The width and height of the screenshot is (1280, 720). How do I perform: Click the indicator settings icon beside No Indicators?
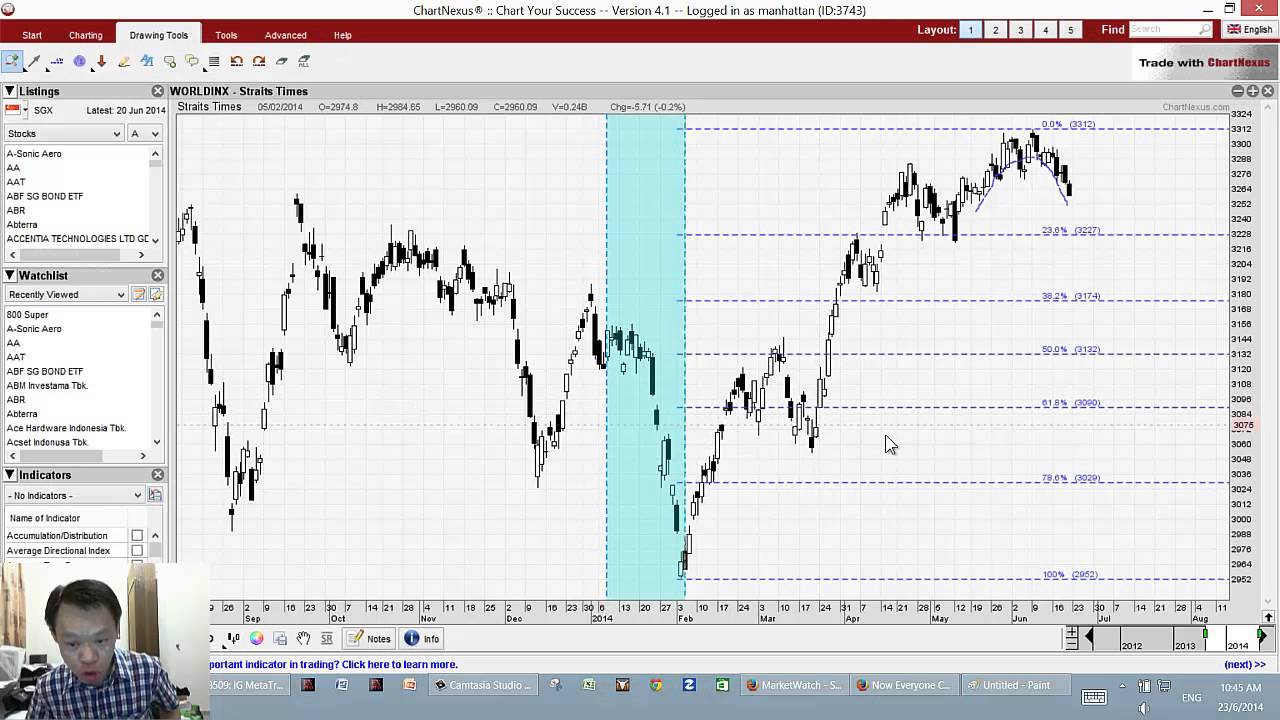click(155, 495)
